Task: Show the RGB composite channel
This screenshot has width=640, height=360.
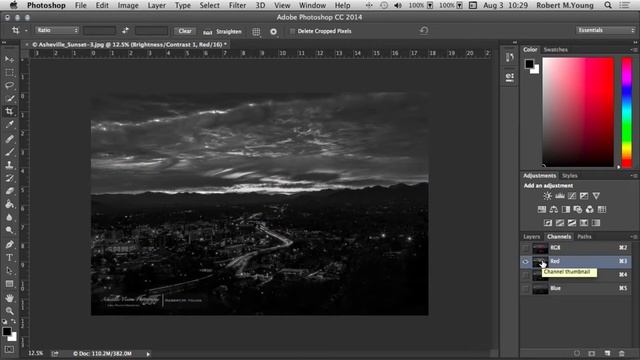Action: click(x=526, y=248)
